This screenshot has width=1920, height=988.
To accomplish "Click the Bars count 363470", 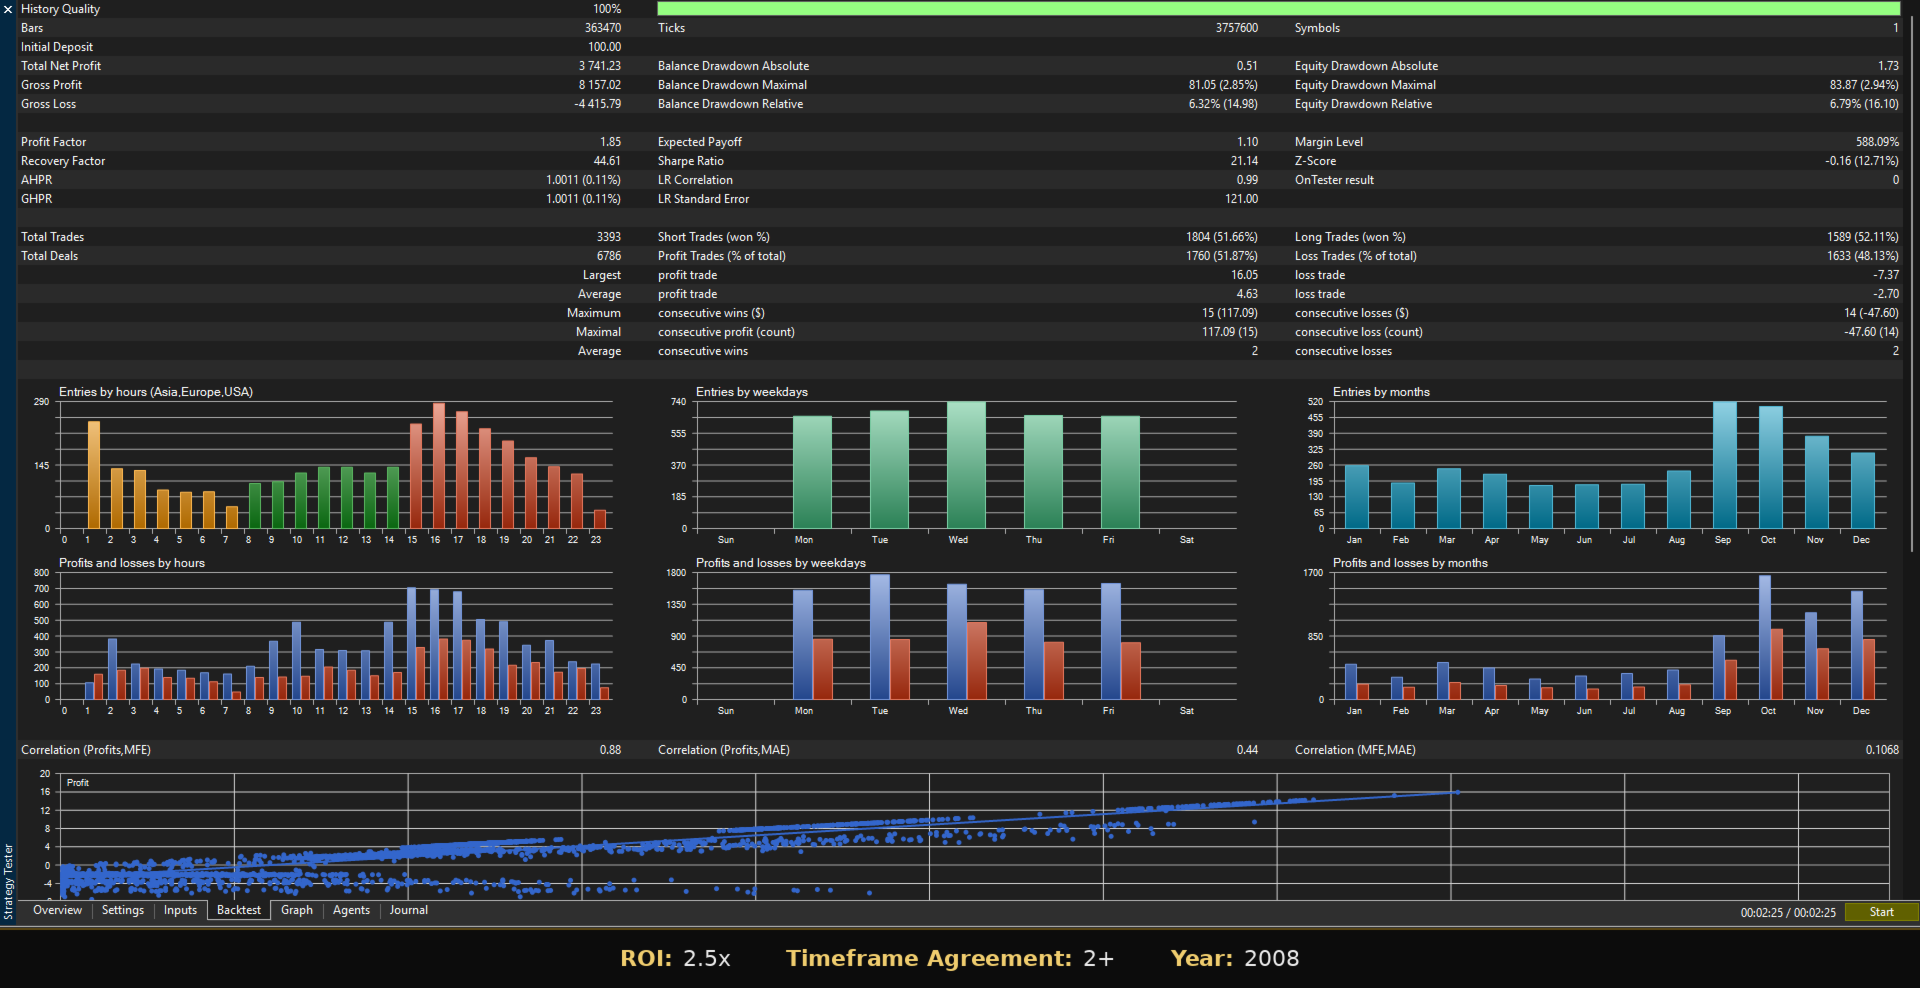I will point(603,28).
